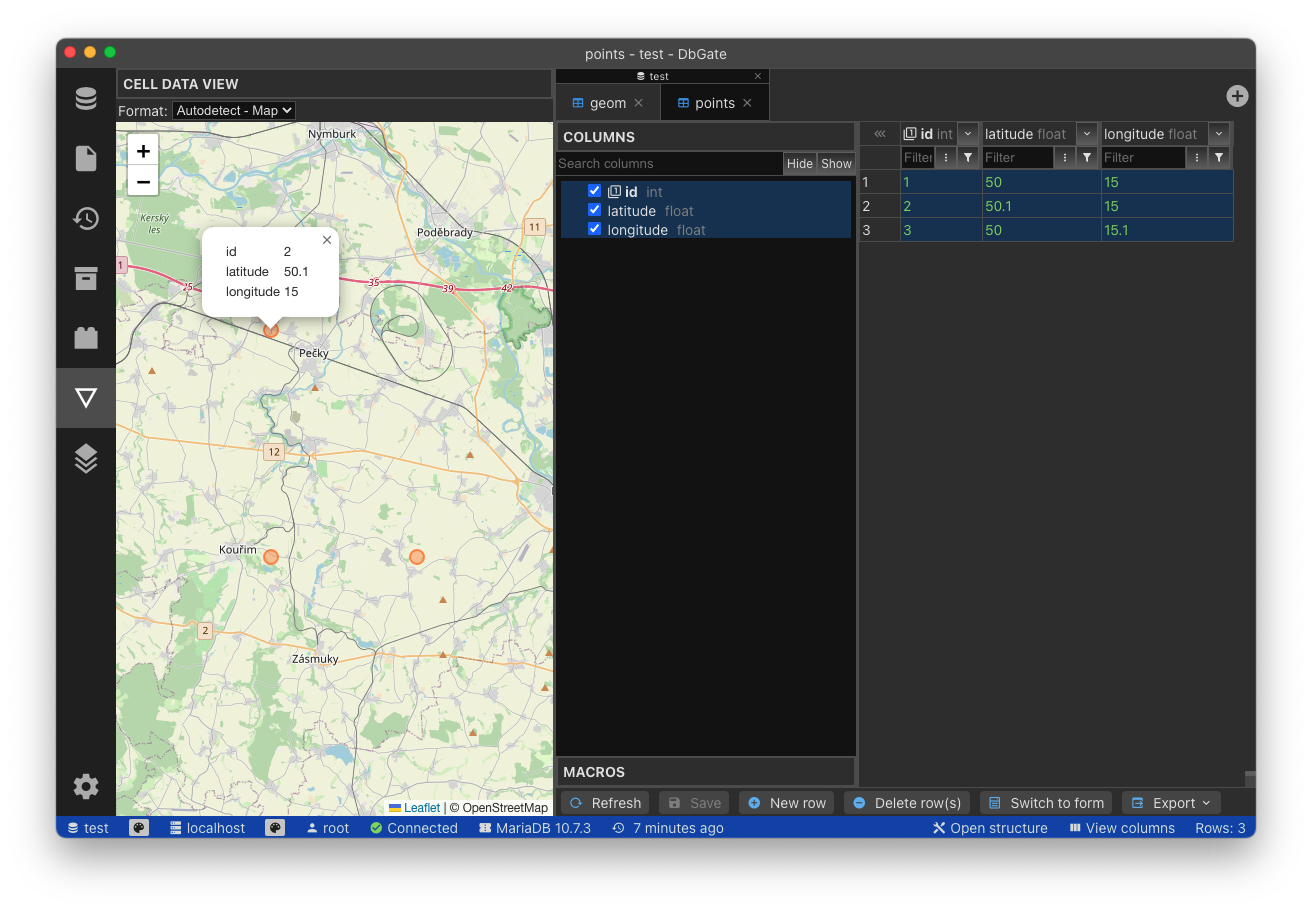1312x912 pixels.
Task: Click the Refresh button
Action: click(x=605, y=803)
